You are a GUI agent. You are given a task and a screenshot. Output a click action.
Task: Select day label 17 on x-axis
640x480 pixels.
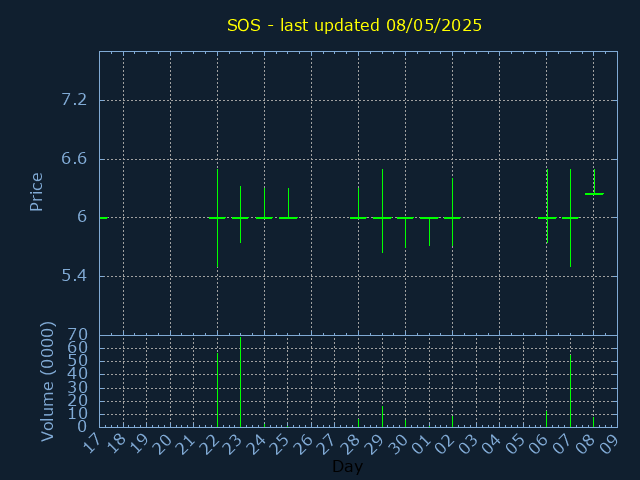92,443
